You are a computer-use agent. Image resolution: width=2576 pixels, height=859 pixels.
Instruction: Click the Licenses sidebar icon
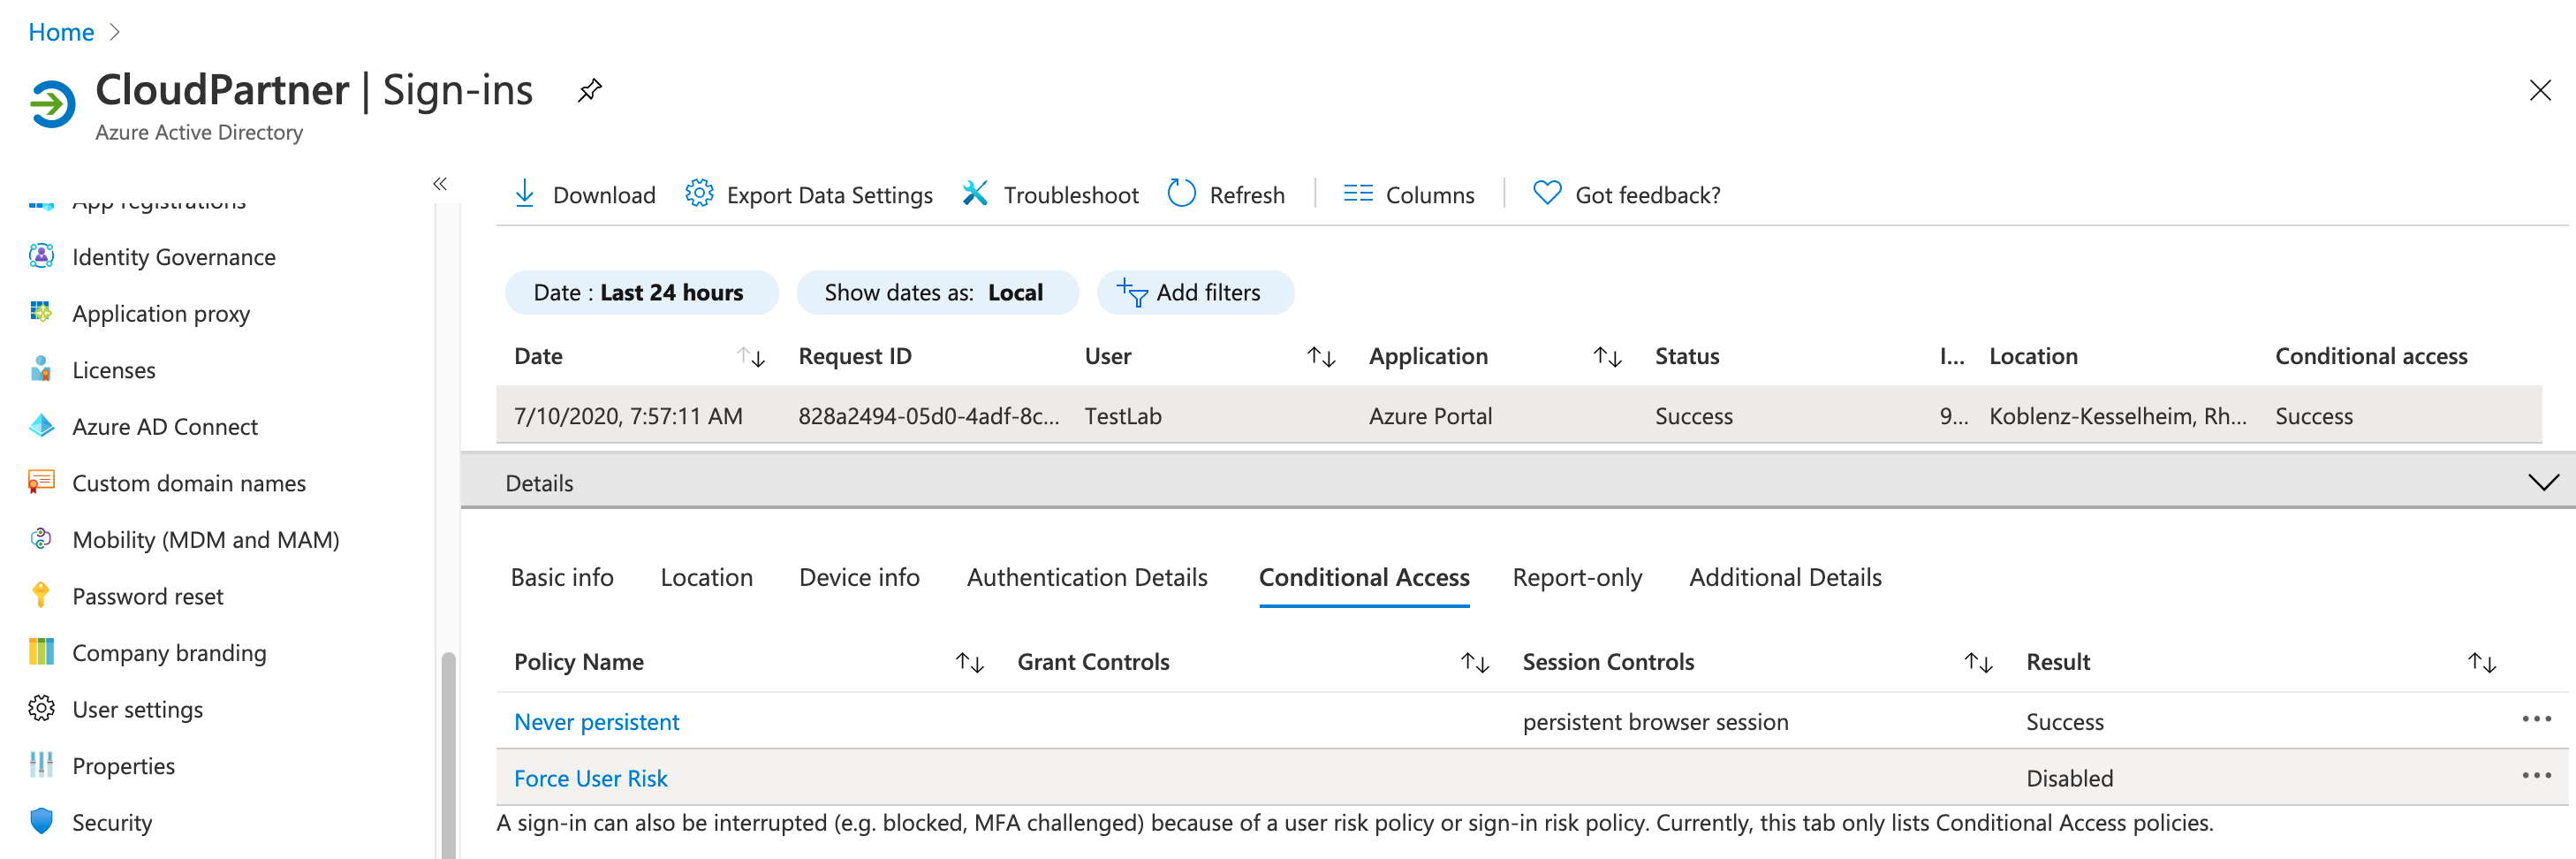(x=41, y=369)
